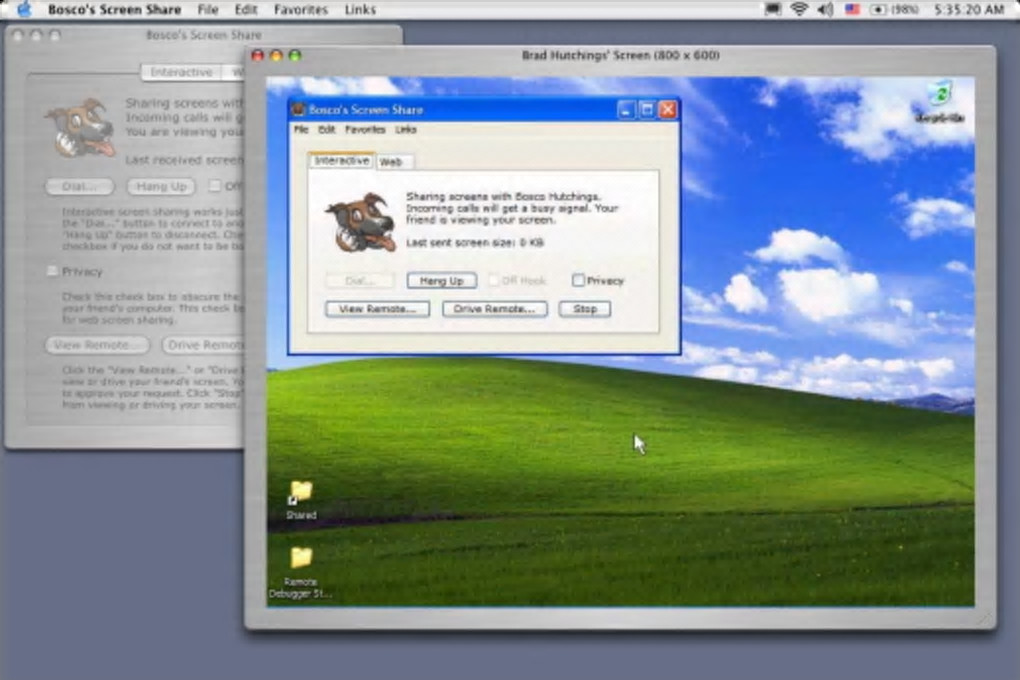Switch to Interactive tab in Windows dialog
This screenshot has height=680, width=1020.
(342, 160)
